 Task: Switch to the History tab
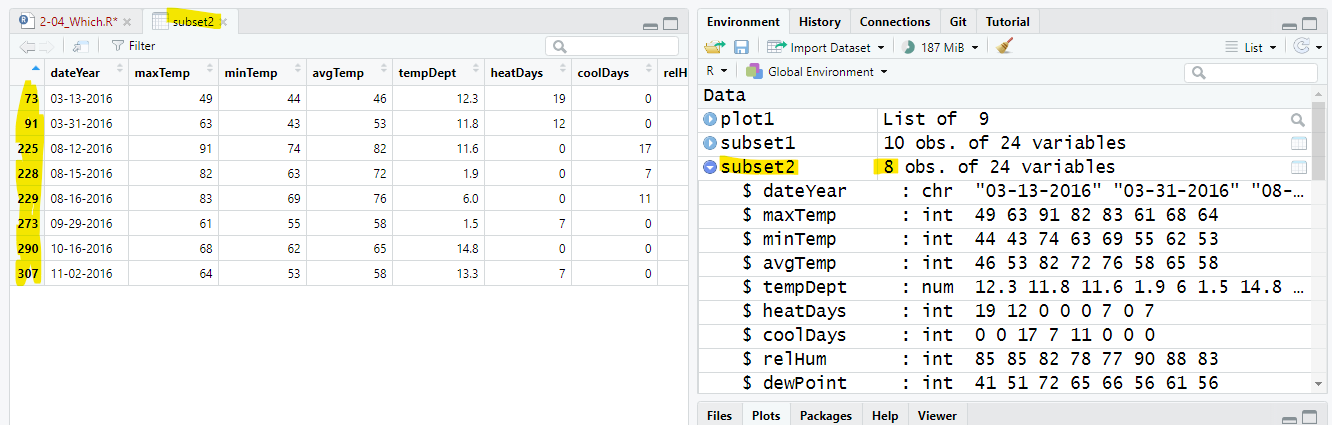pos(820,21)
